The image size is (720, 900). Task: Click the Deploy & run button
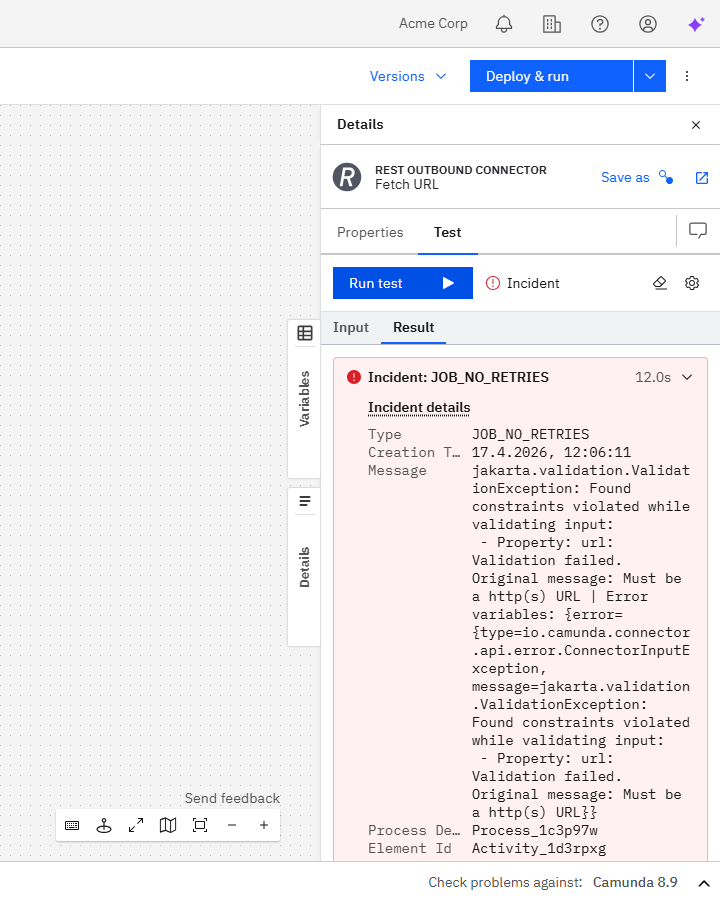click(x=551, y=76)
